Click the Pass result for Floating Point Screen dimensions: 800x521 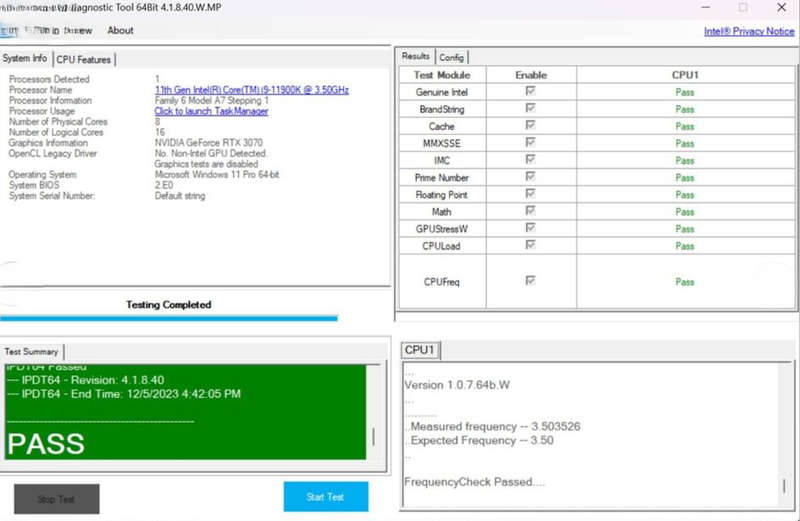pos(685,195)
